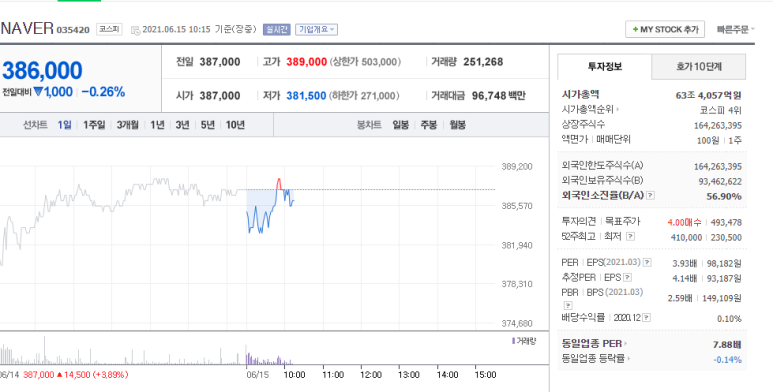The height and width of the screenshot is (392, 773).
Task: Click the 56.90% foreign ownership value
Action: point(724,196)
